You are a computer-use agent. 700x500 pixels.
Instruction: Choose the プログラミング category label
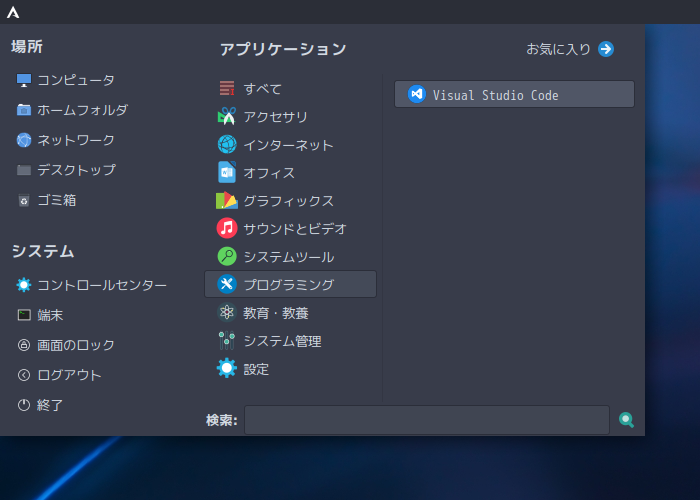(289, 285)
